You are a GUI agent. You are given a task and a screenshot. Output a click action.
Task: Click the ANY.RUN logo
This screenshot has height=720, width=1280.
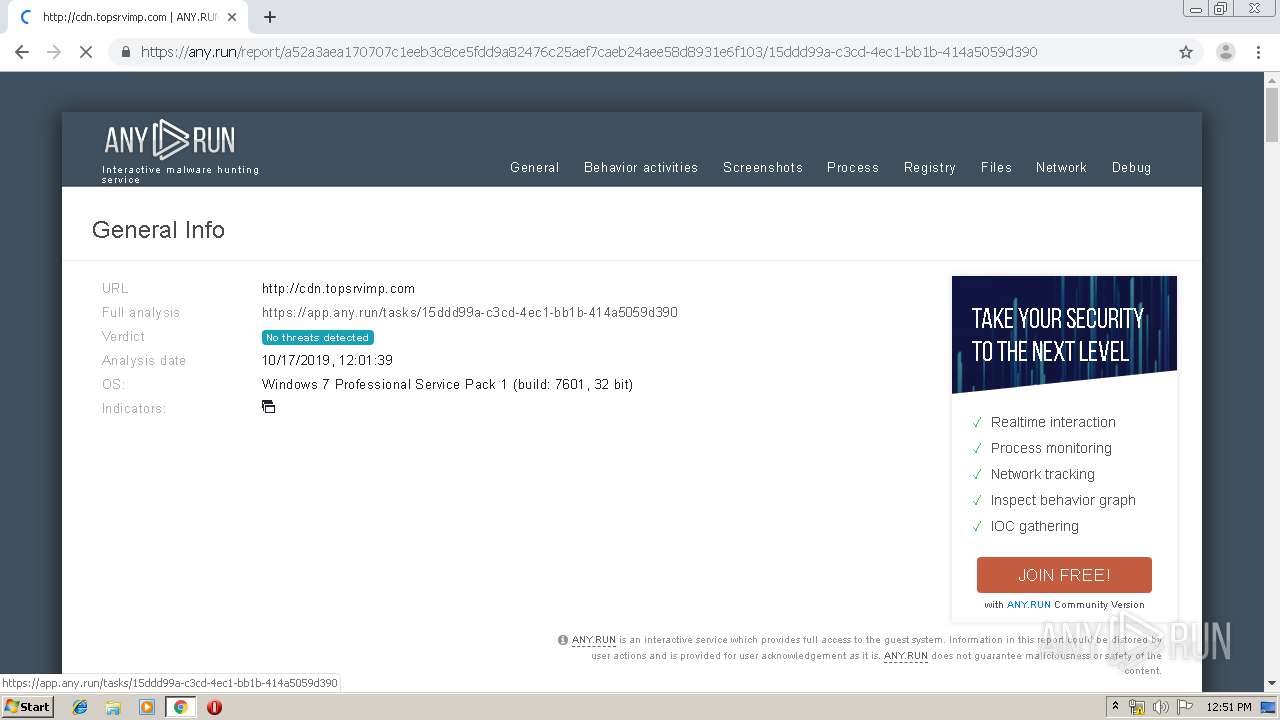[170, 140]
